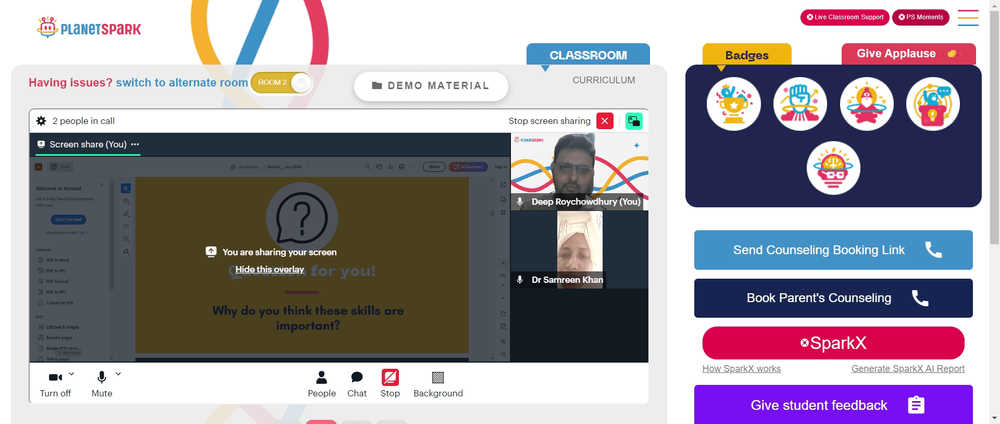The width and height of the screenshot is (1000, 424).
Task: Mute the microphone
Action: coord(101,384)
